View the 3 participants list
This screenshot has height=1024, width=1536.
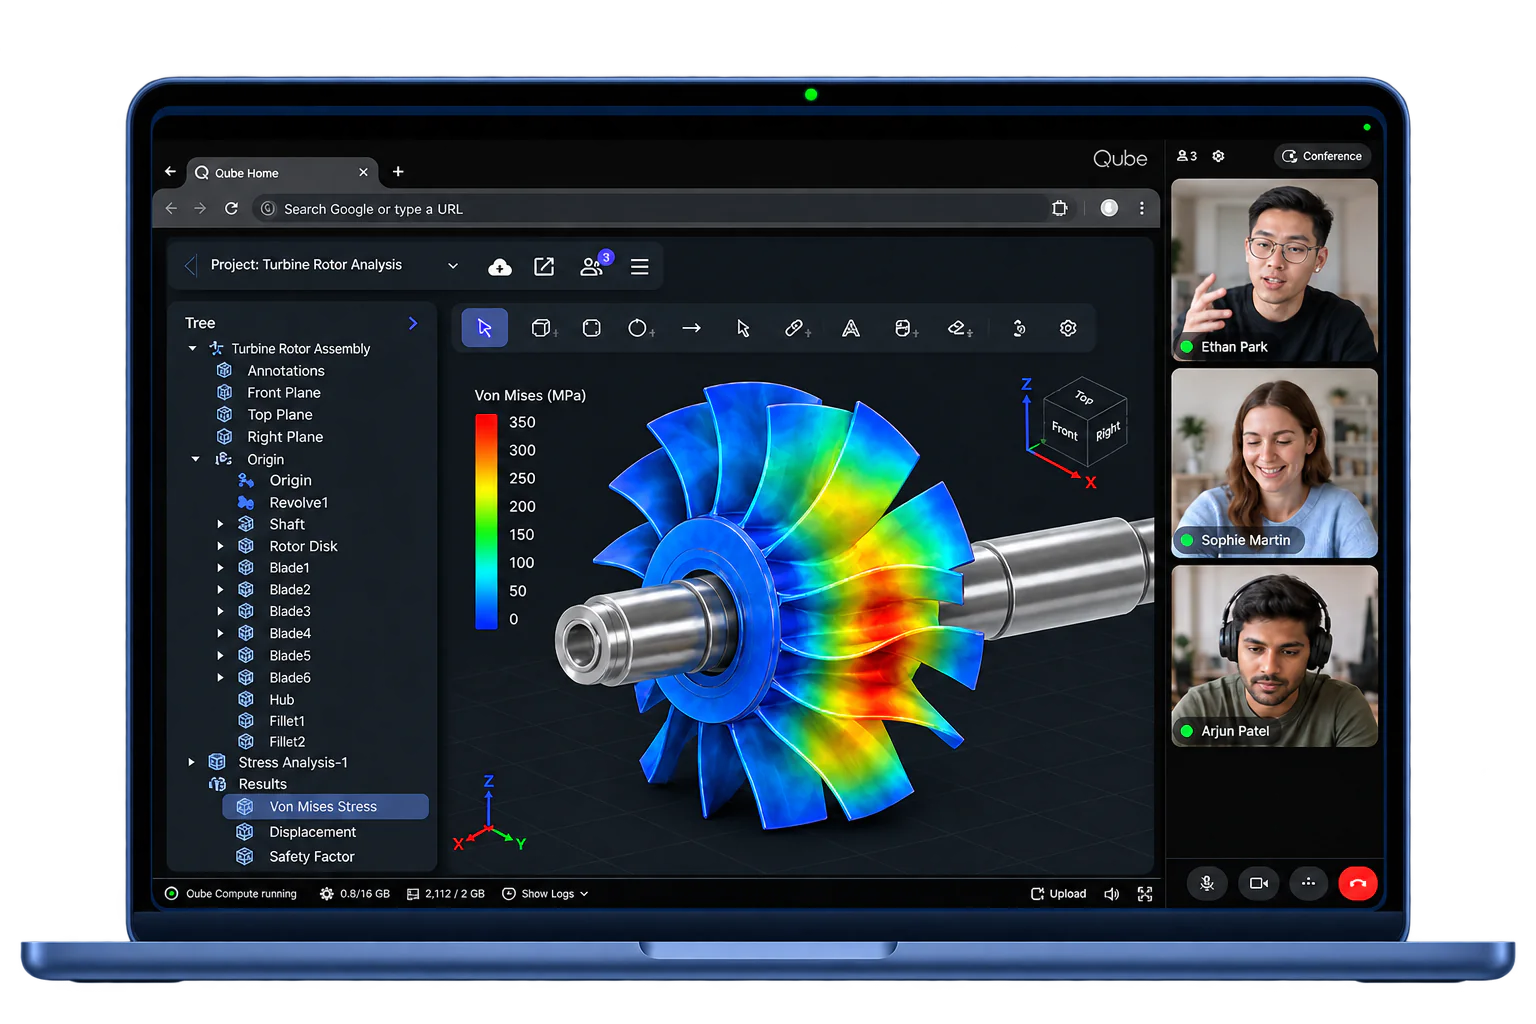pos(1187,156)
